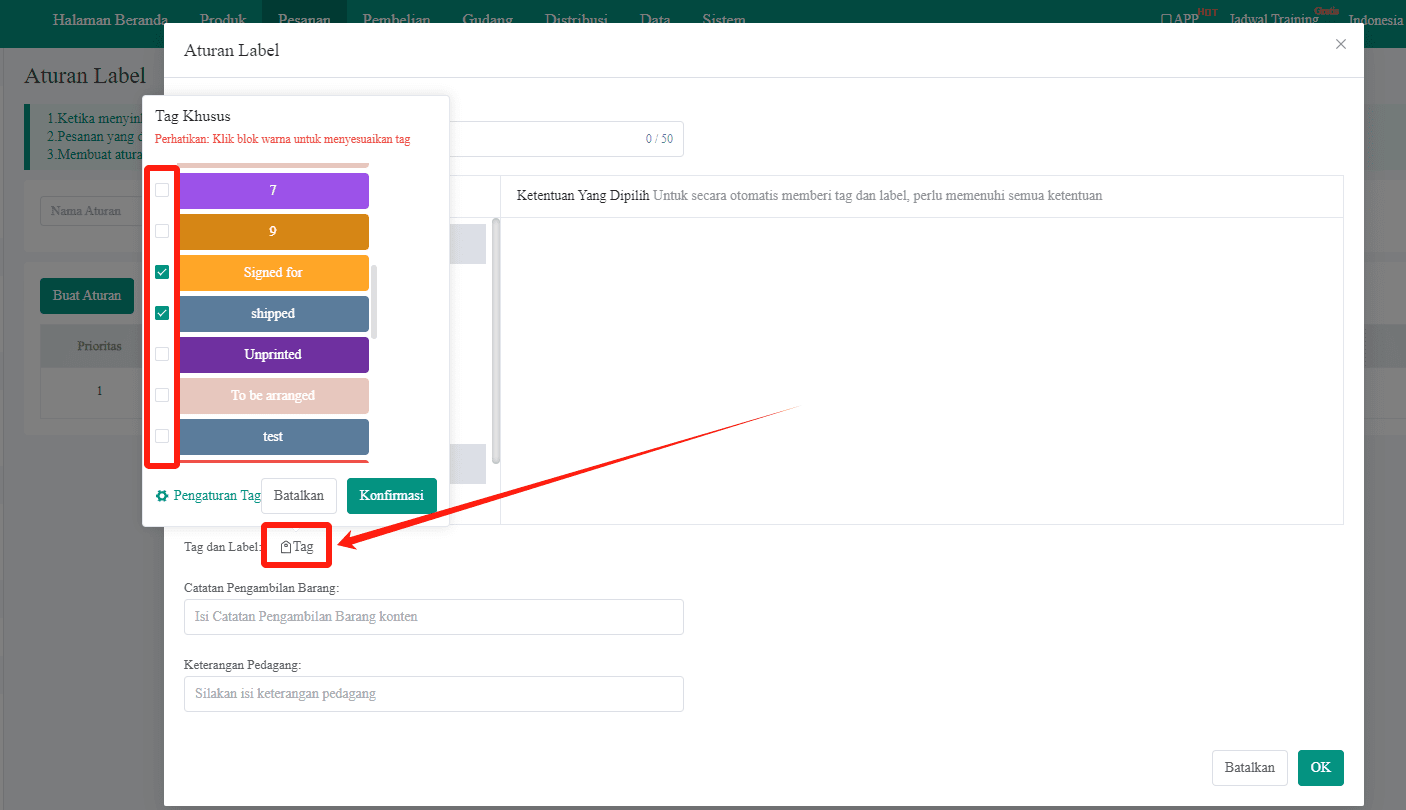Click the Nama Aturan search field behind dialog
Screen dimensions: 1406x810
point(92,211)
